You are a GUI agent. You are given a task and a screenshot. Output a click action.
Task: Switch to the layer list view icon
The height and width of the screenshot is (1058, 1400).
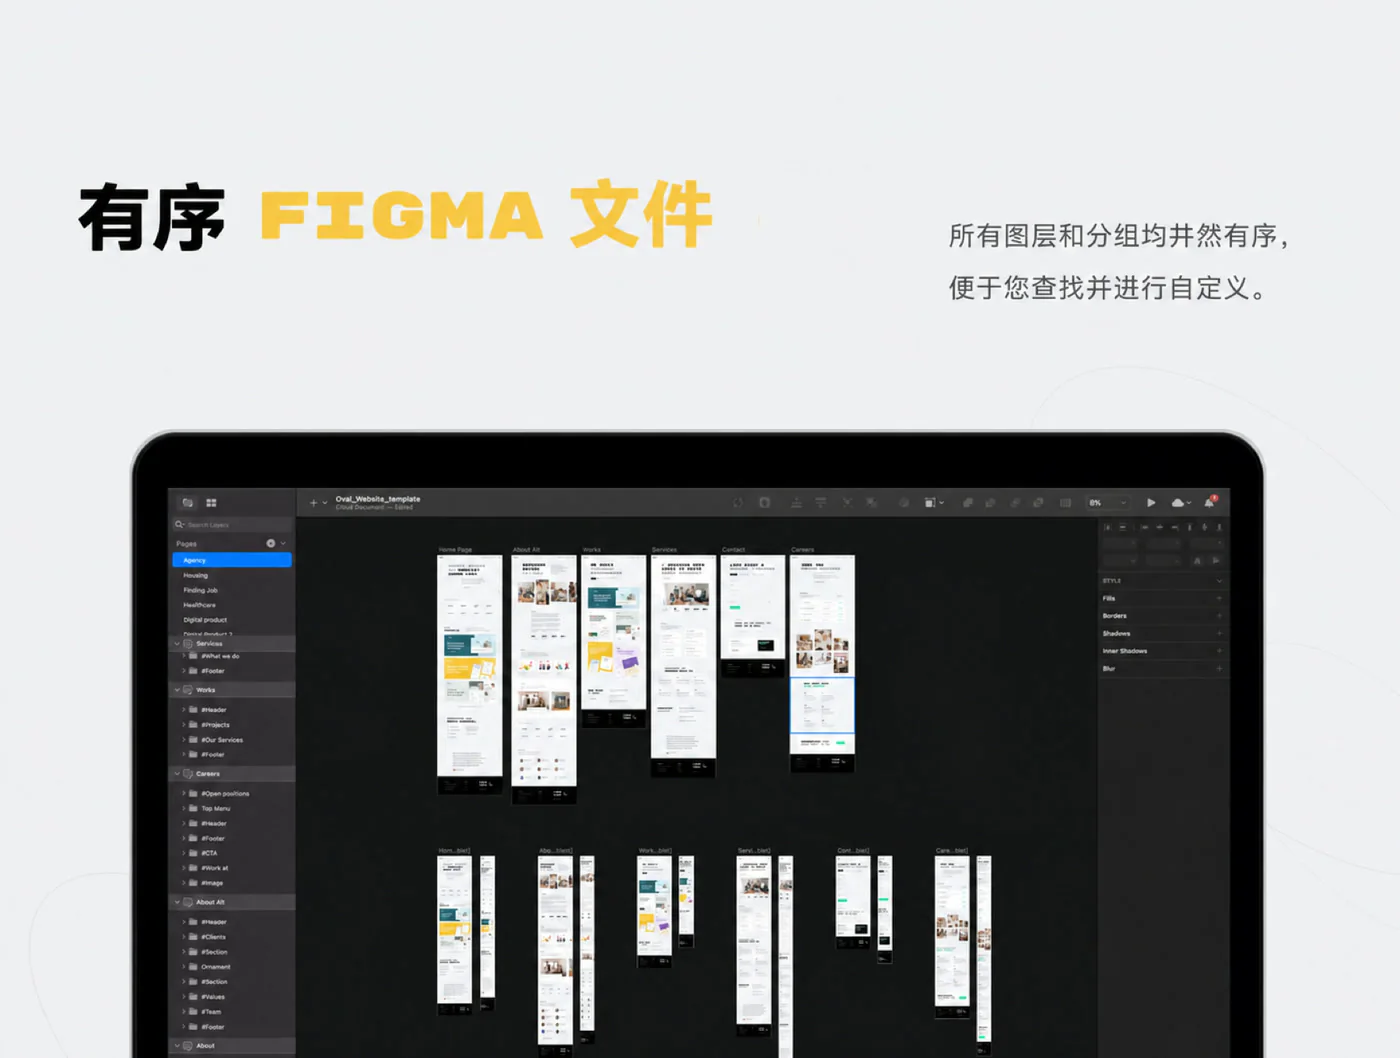coord(187,502)
